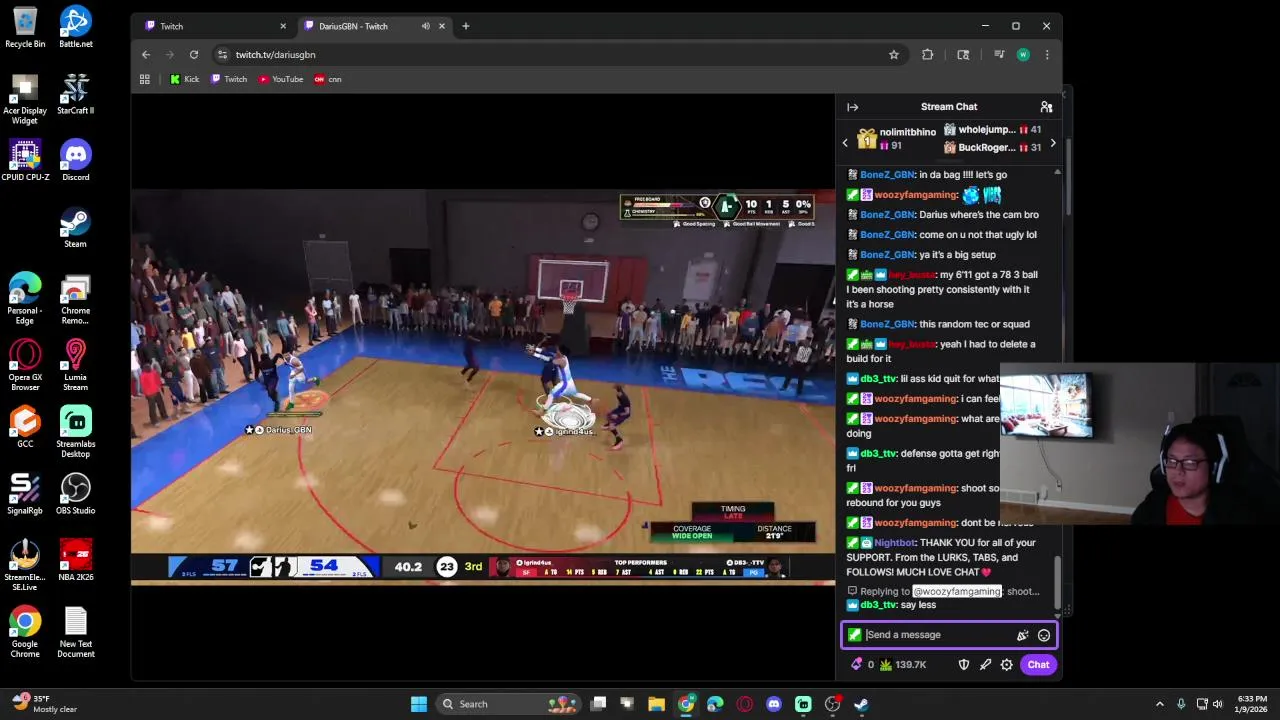Open the Windows Start menu
This screenshot has width=1280, height=720.
point(419,704)
